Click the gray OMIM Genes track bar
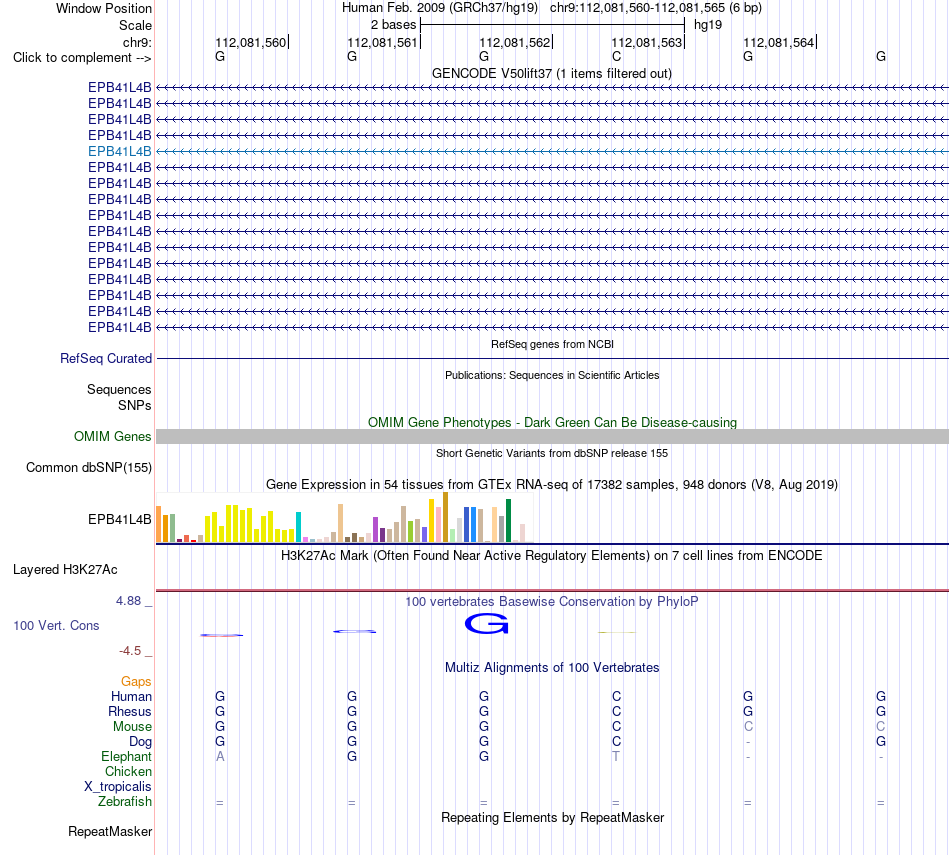950x855 pixels. click(552, 436)
